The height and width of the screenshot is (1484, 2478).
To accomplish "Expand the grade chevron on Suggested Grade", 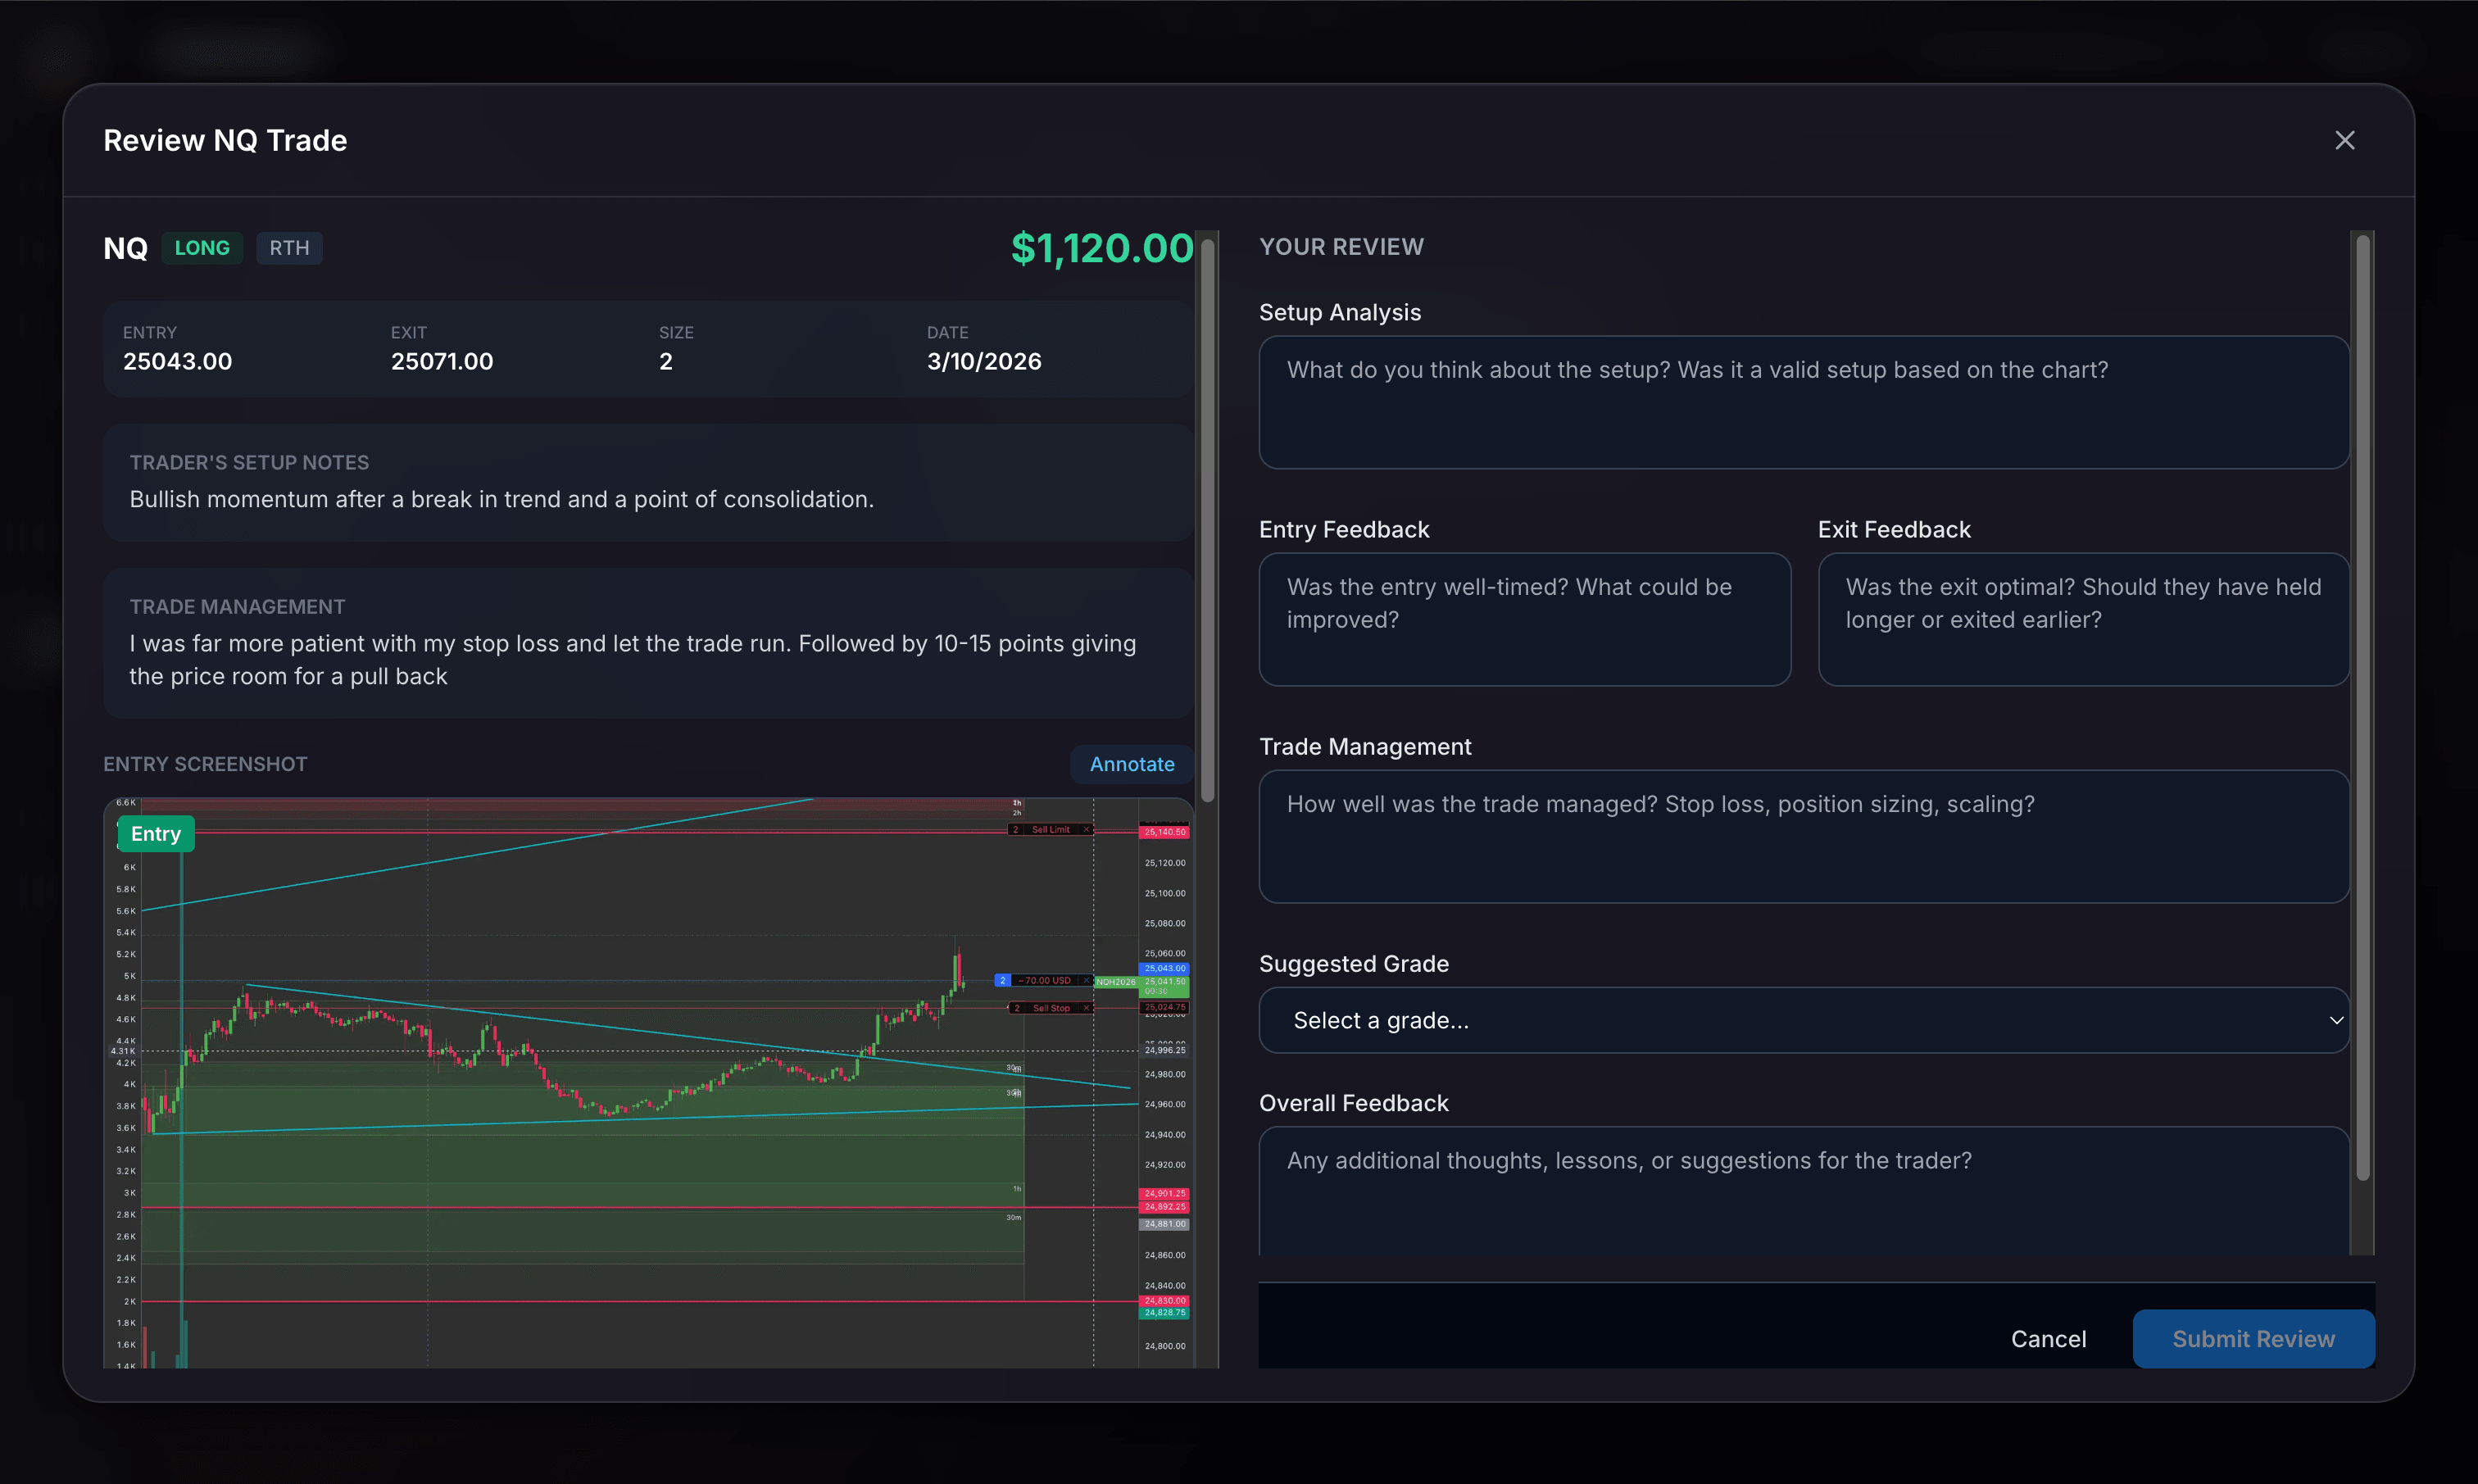I will 2336,1021.
